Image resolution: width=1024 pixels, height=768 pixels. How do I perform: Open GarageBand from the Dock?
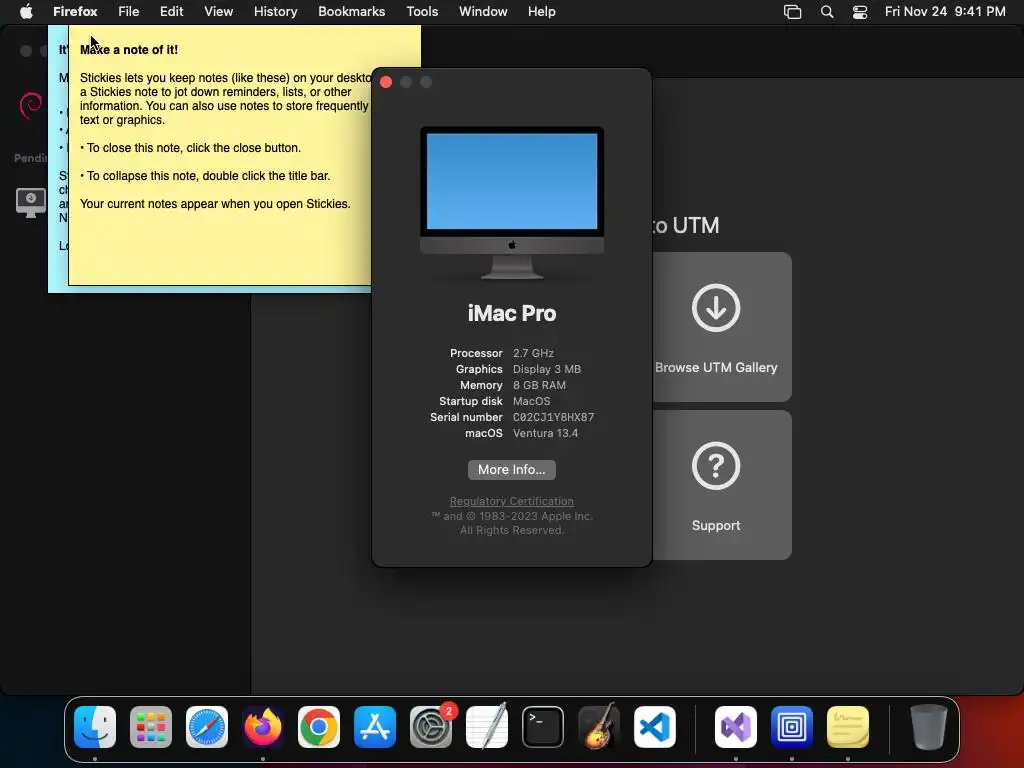[x=598, y=727]
